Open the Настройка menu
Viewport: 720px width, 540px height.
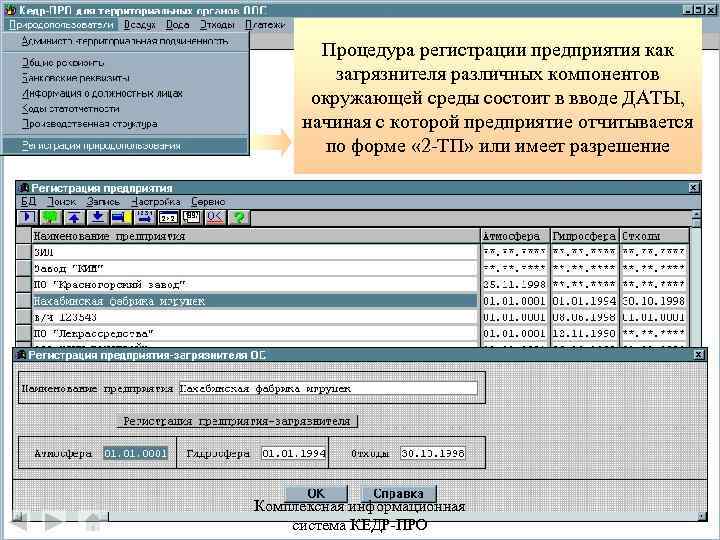155,202
